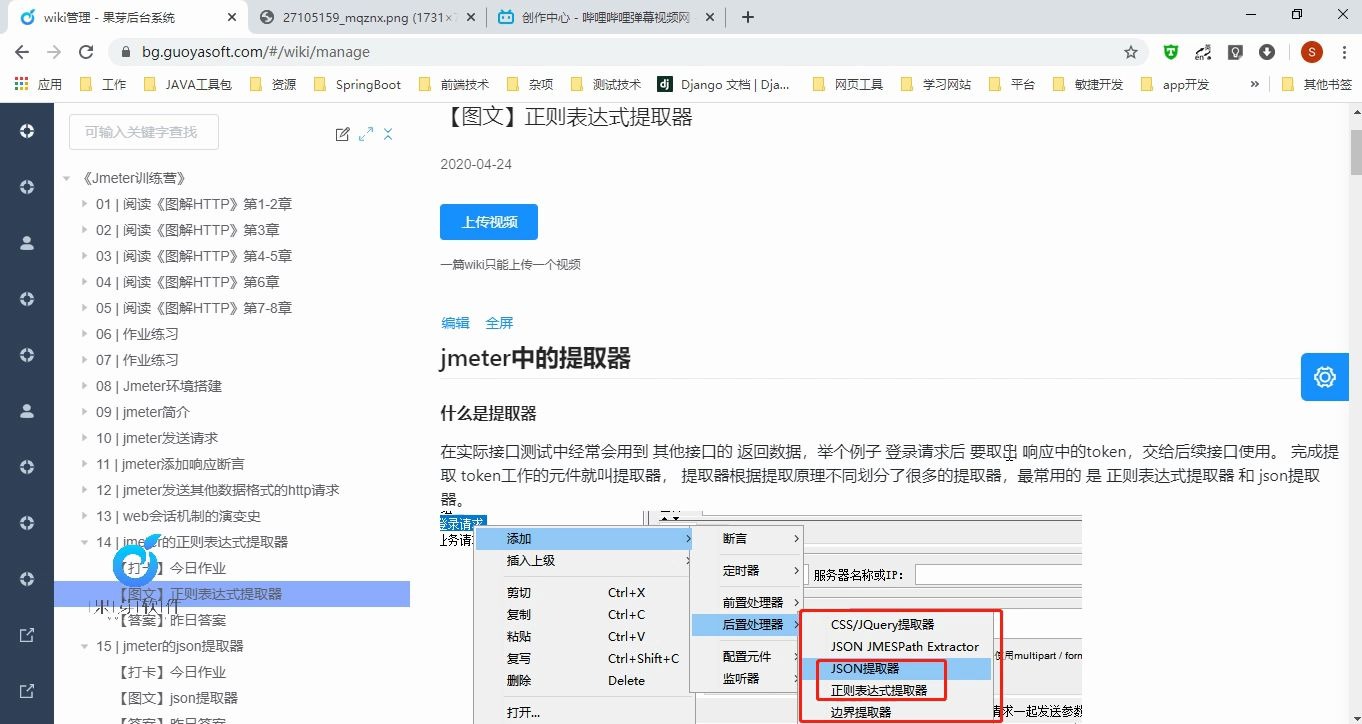Screen dimensions: 1362x724
Task: Open the Django 文档 bookmark
Action: tap(724, 84)
